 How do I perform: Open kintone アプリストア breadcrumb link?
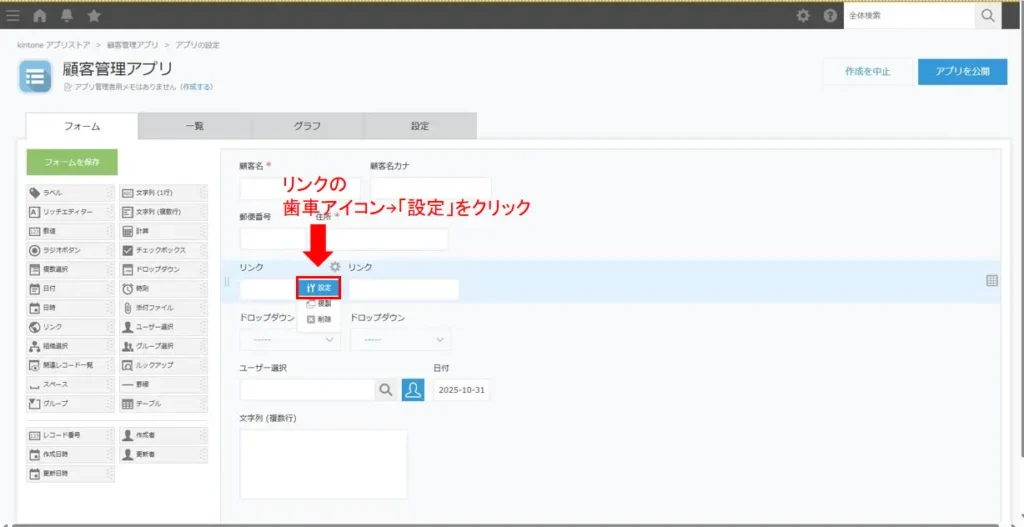point(54,45)
